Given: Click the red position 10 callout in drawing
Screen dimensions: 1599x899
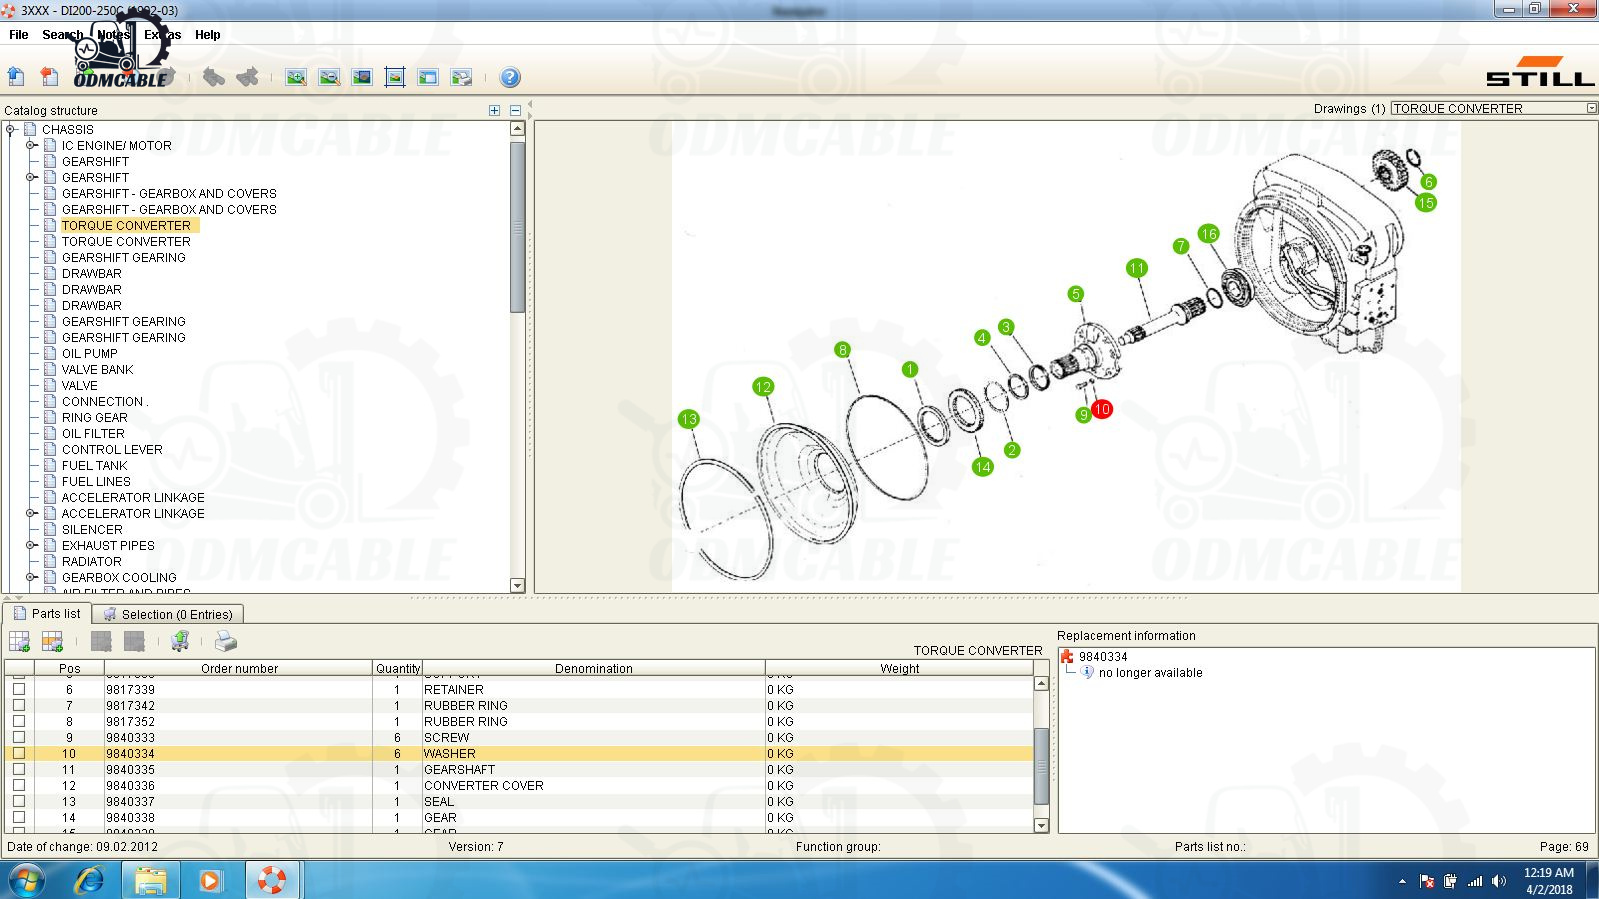Looking at the screenshot, I should tap(1101, 409).
